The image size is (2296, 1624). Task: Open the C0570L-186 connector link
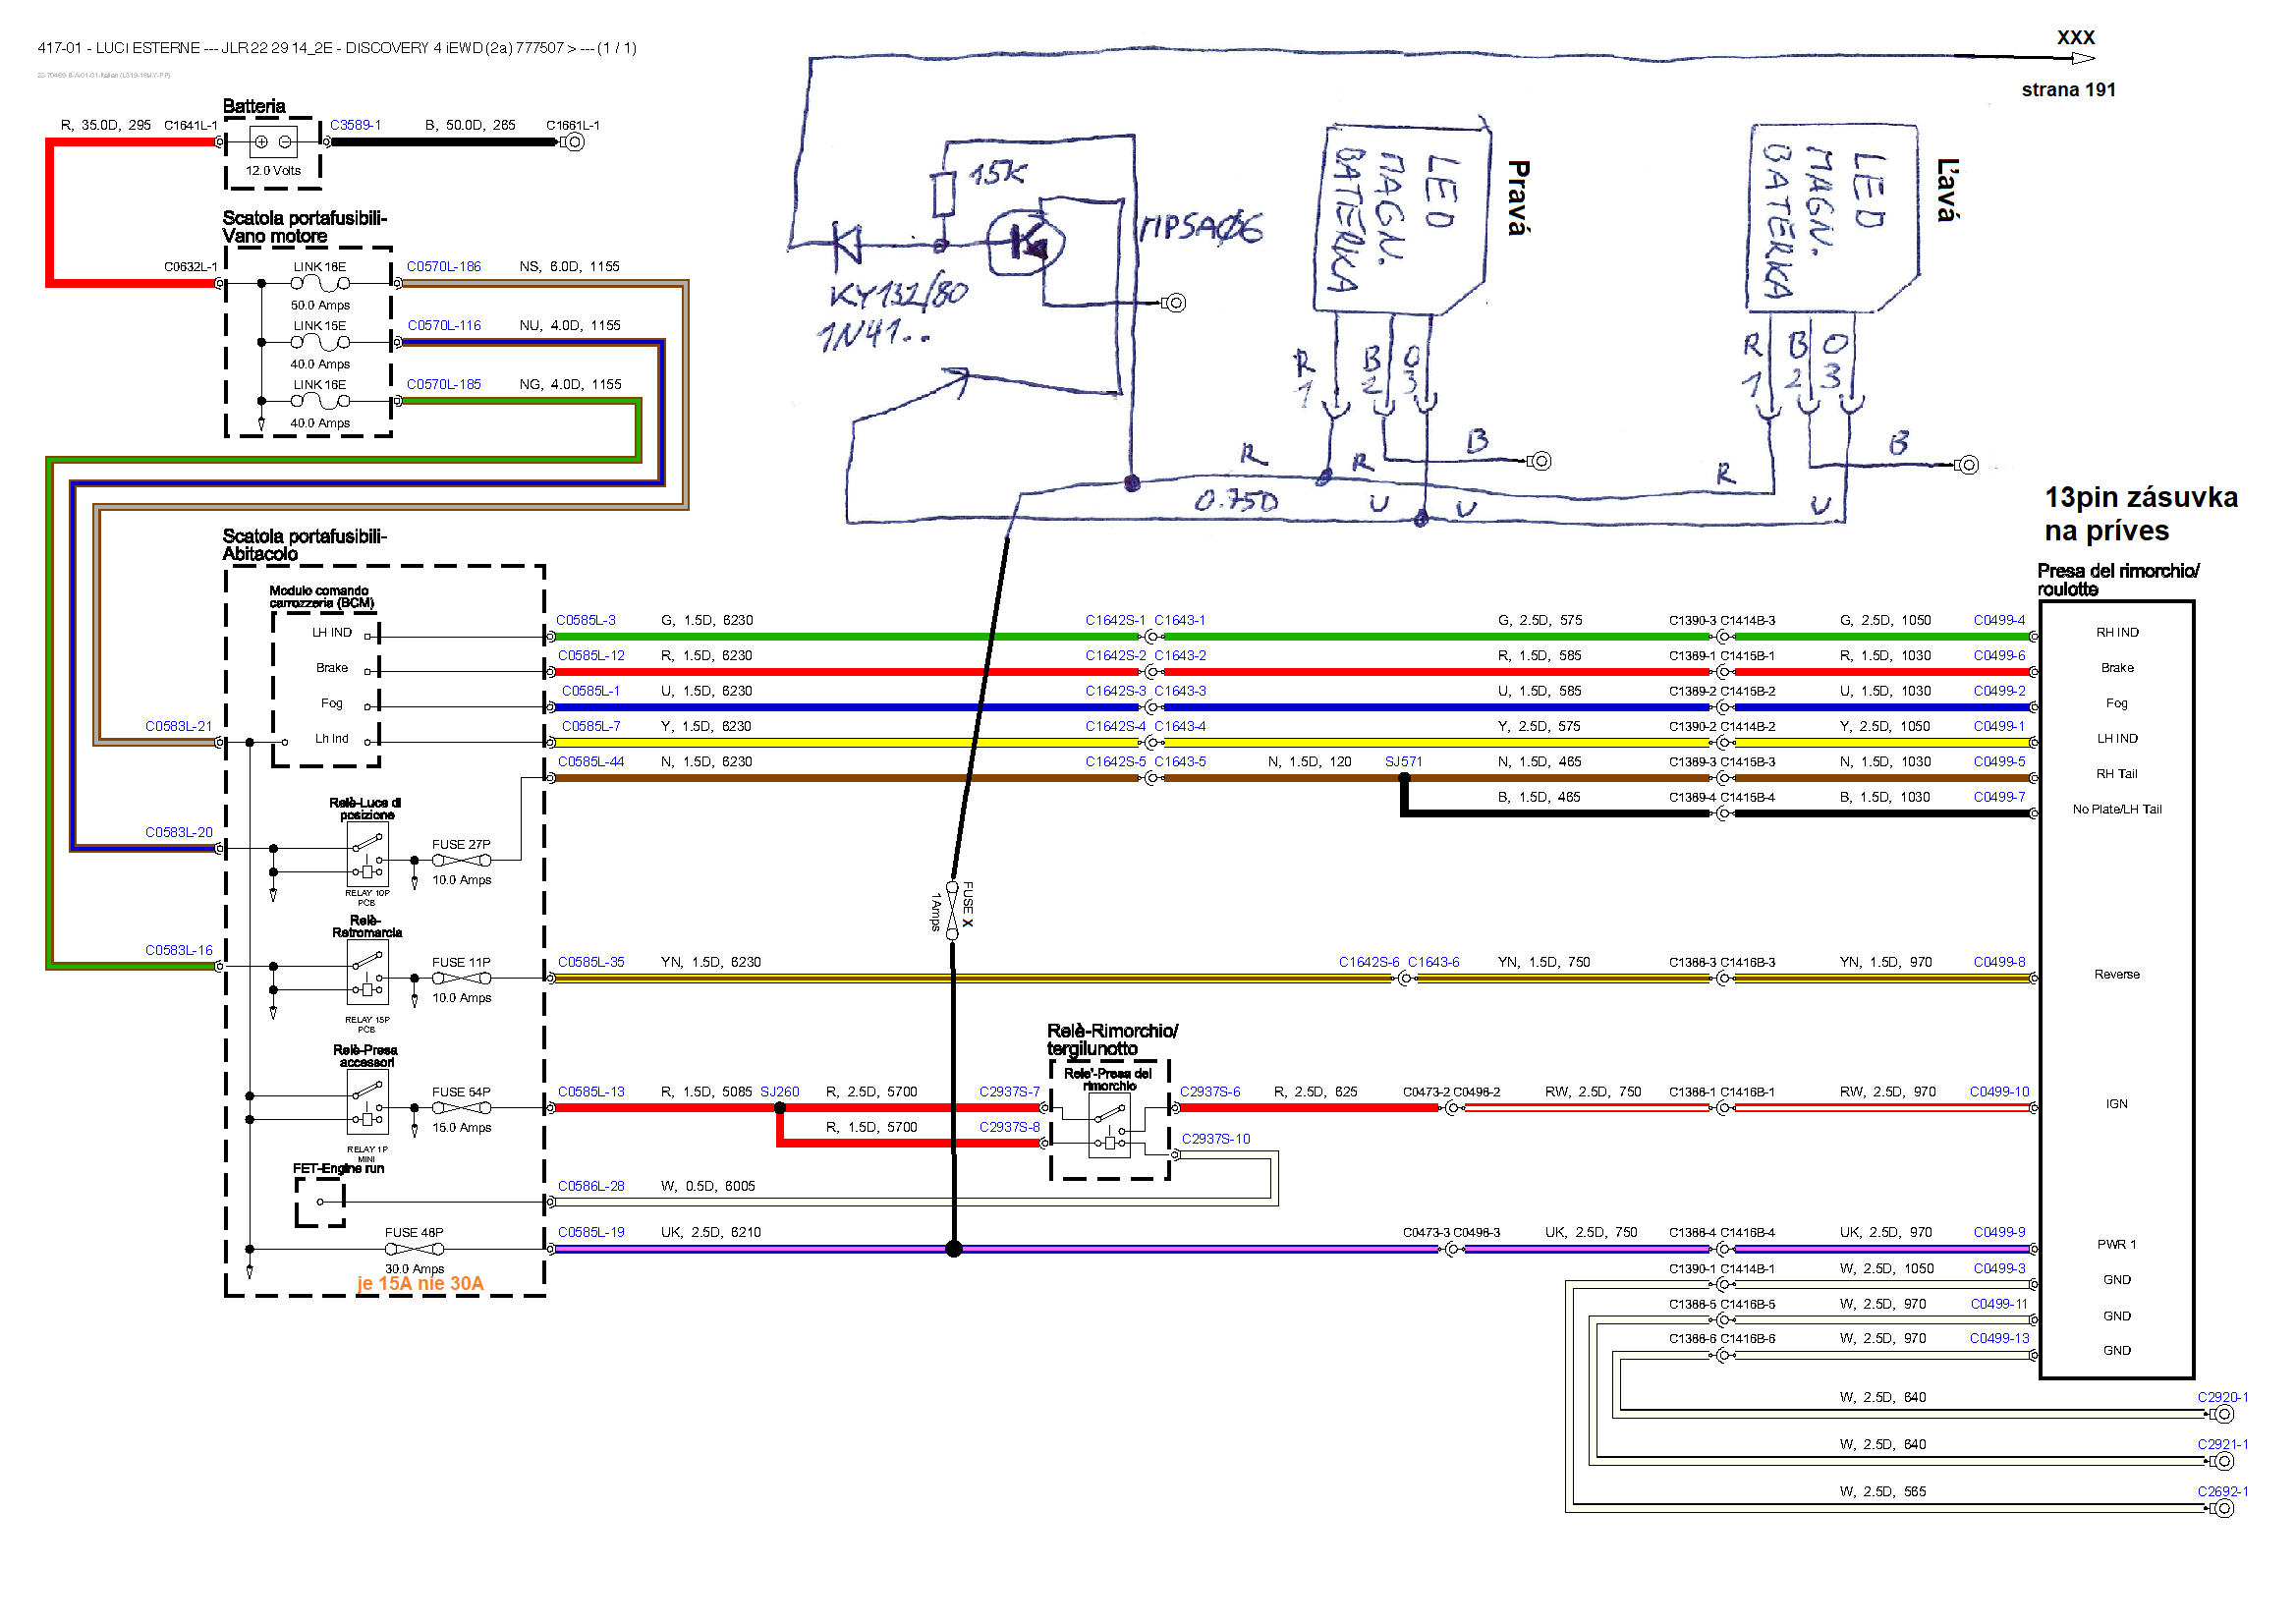point(443,267)
